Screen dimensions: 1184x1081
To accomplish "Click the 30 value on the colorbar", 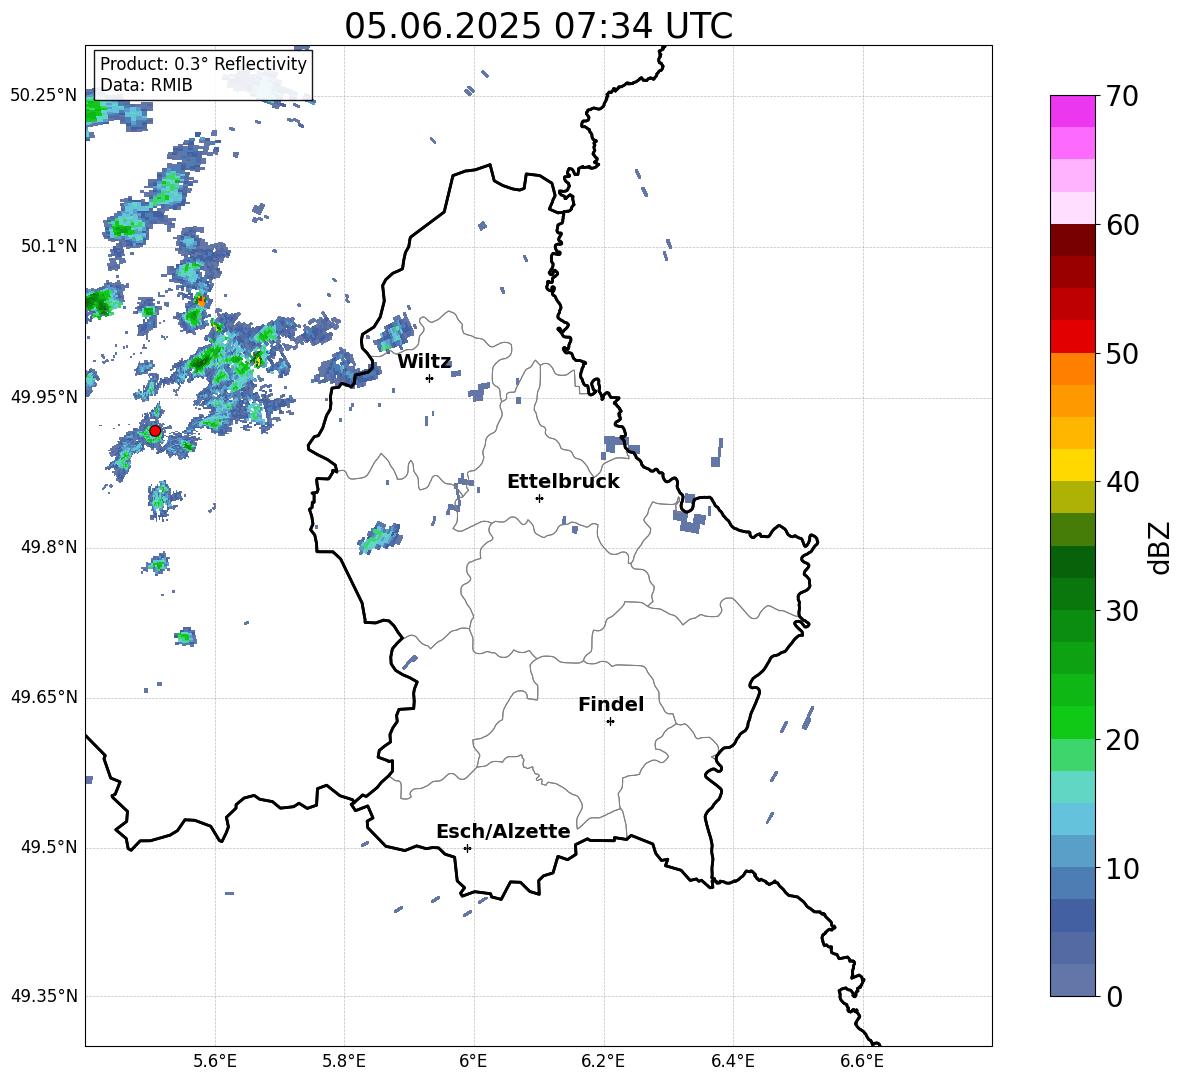I will point(1123,611).
